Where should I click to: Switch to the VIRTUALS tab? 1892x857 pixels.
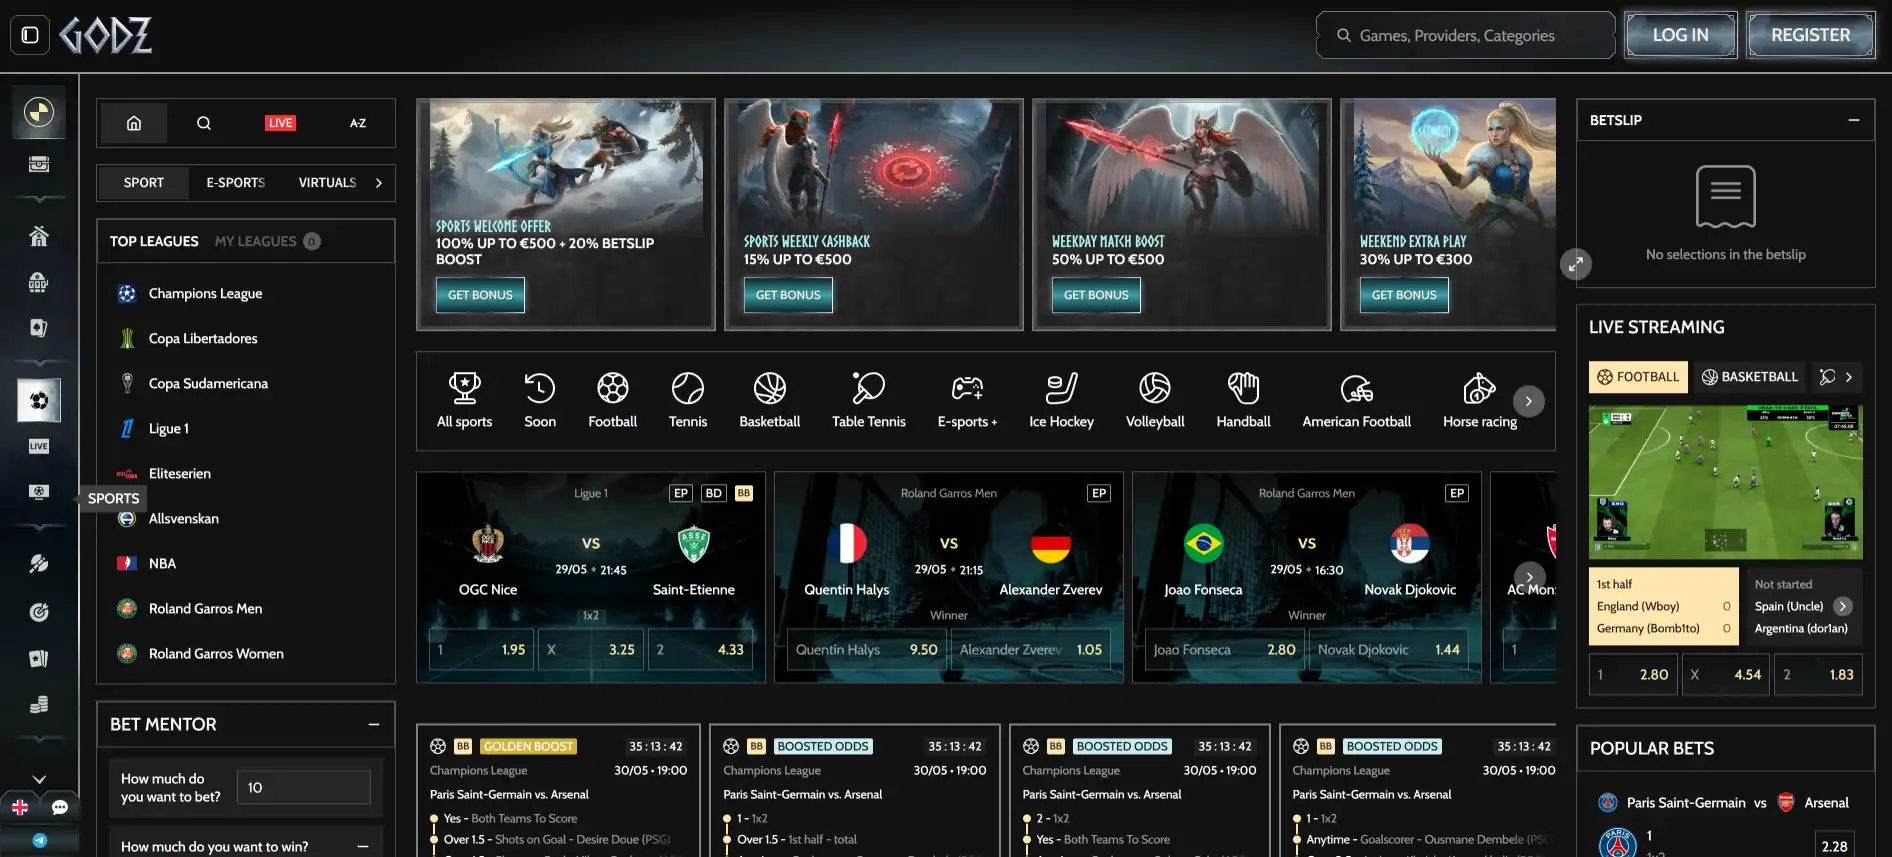(327, 183)
